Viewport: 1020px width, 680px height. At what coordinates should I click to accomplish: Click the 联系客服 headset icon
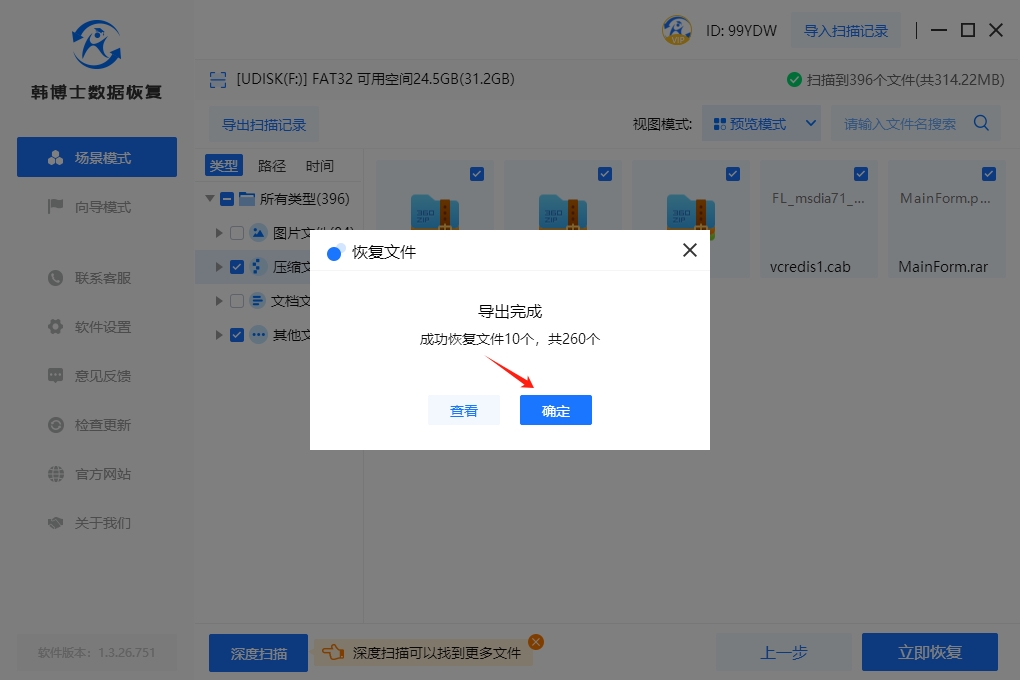[x=56, y=278]
